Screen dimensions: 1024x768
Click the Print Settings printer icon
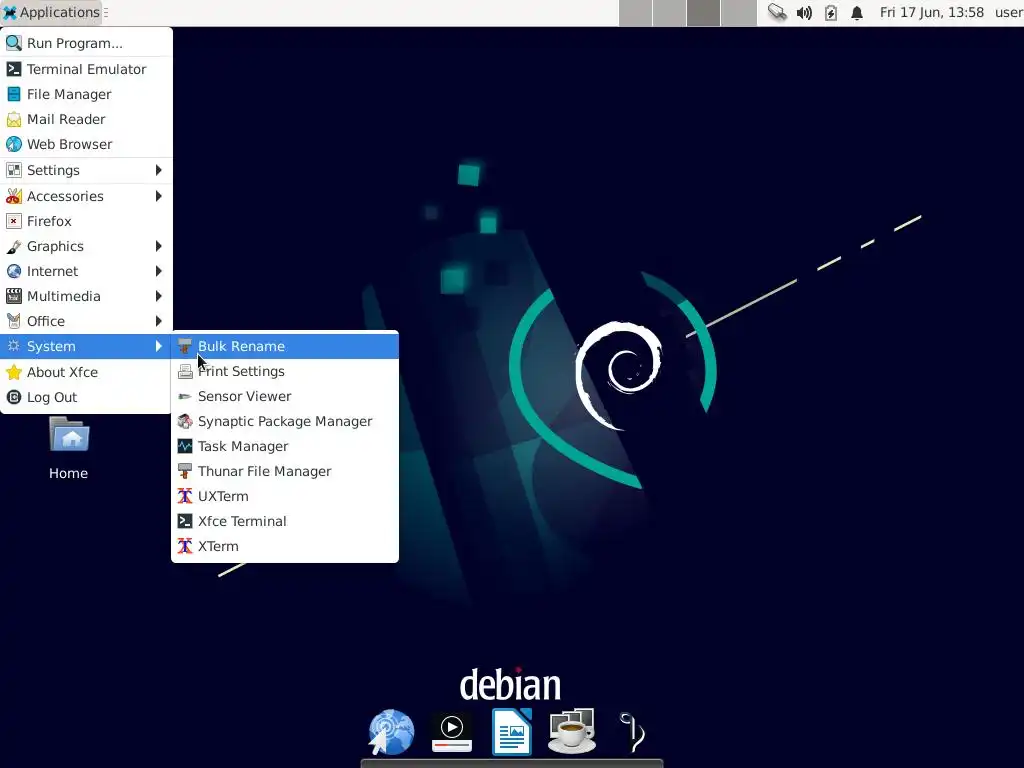[185, 372]
